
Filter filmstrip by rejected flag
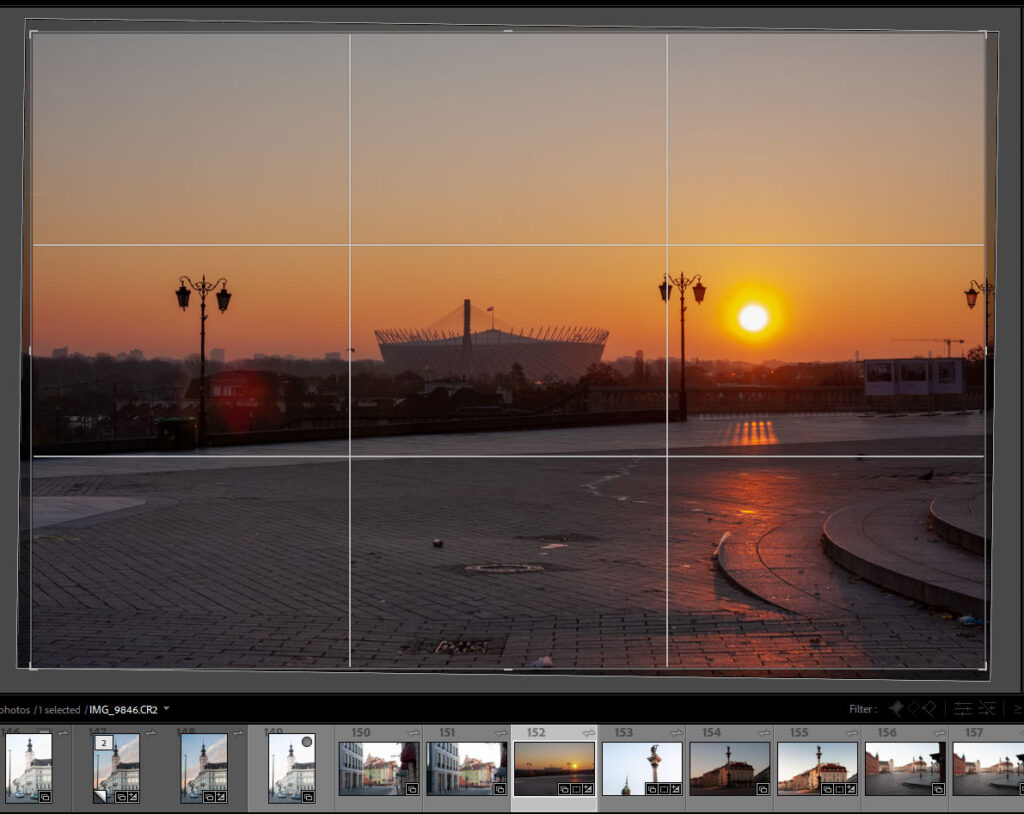(930, 708)
